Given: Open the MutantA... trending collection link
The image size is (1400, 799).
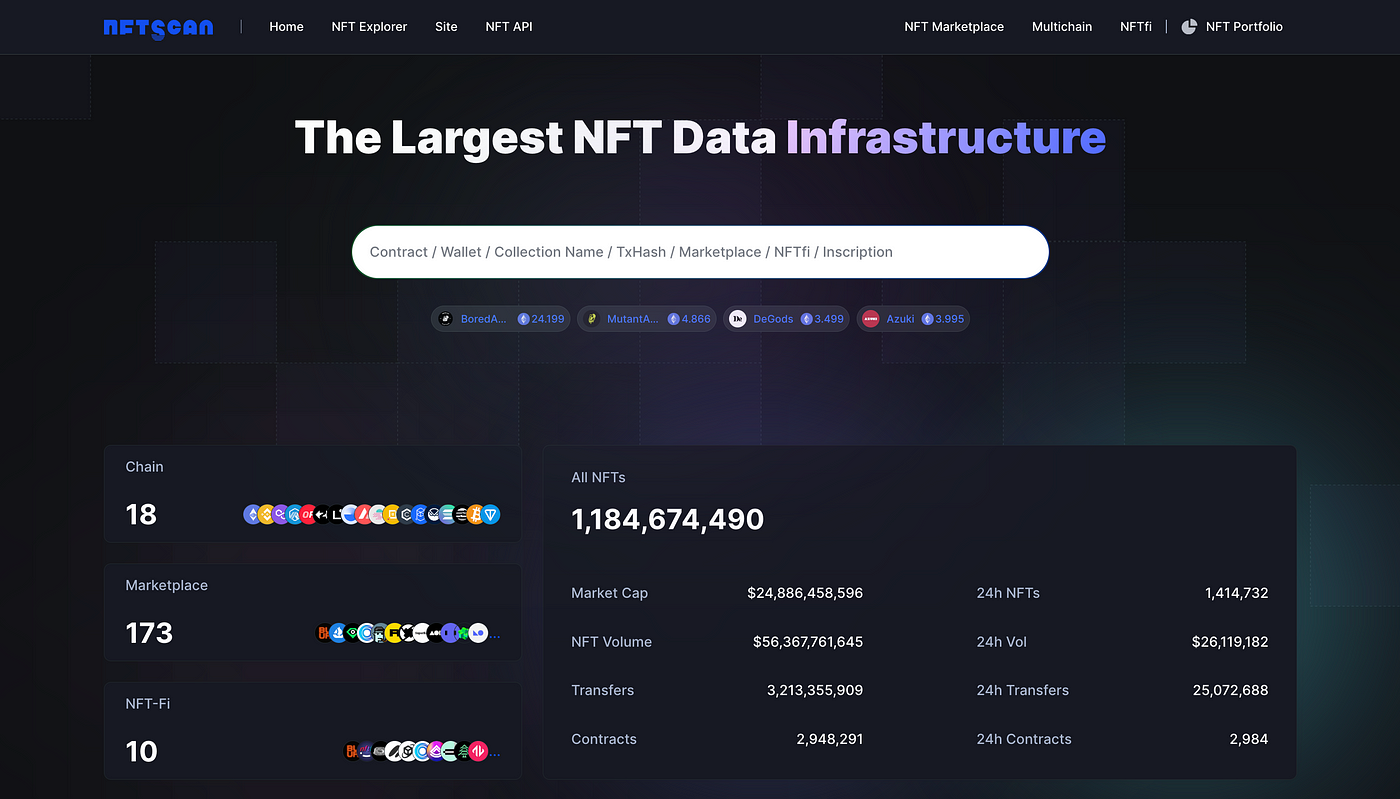Looking at the screenshot, I should coord(632,319).
